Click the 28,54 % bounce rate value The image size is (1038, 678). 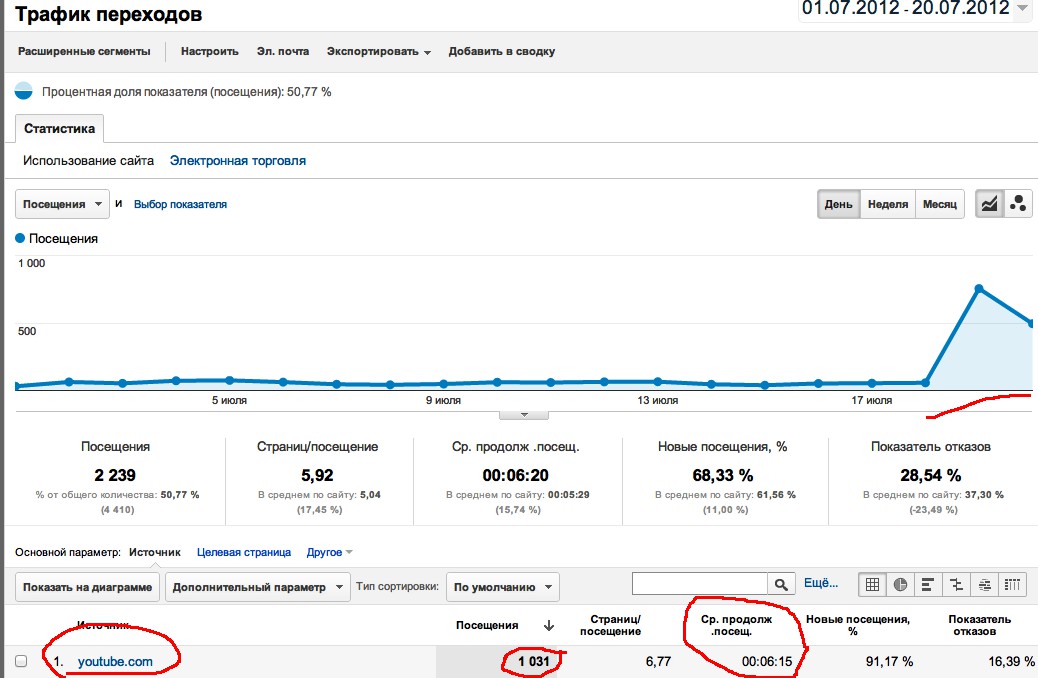coord(931,475)
